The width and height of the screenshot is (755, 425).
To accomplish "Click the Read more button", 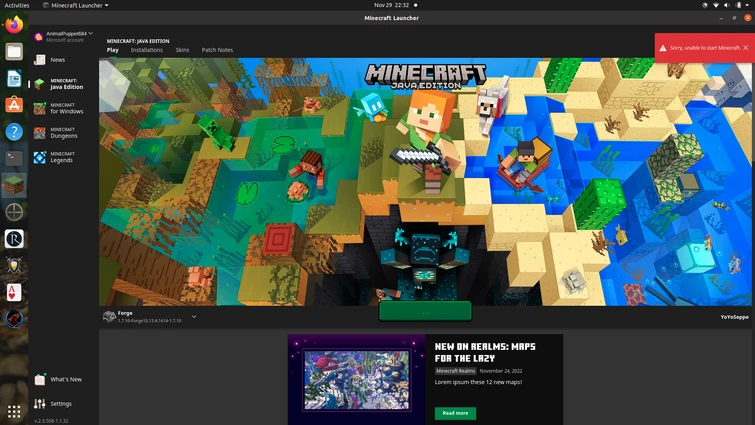I will point(455,413).
